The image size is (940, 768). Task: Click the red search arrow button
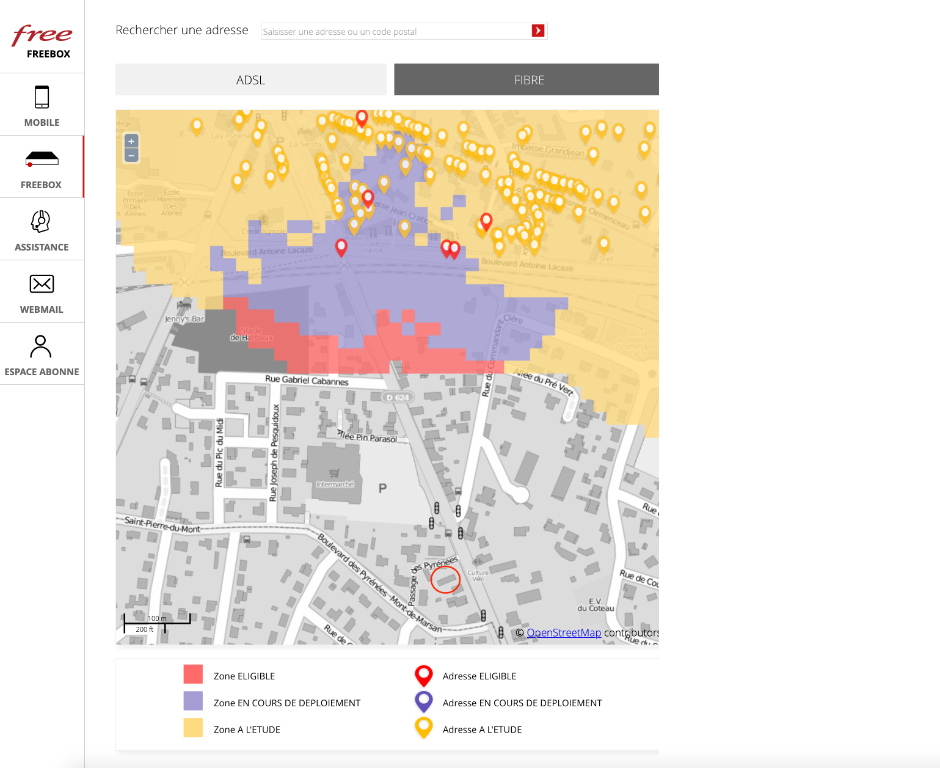click(538, 31)
